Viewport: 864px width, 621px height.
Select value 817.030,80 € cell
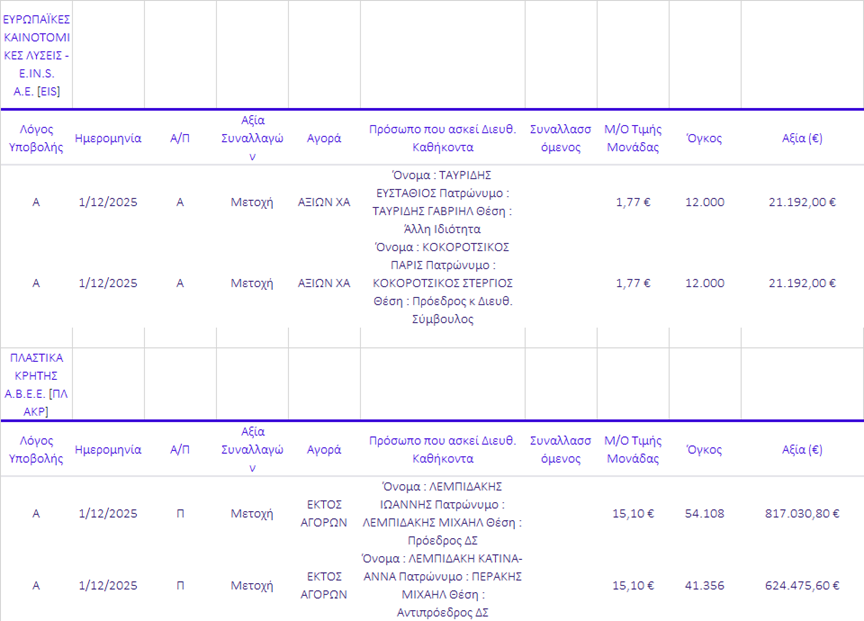click(x=802, y=514)
